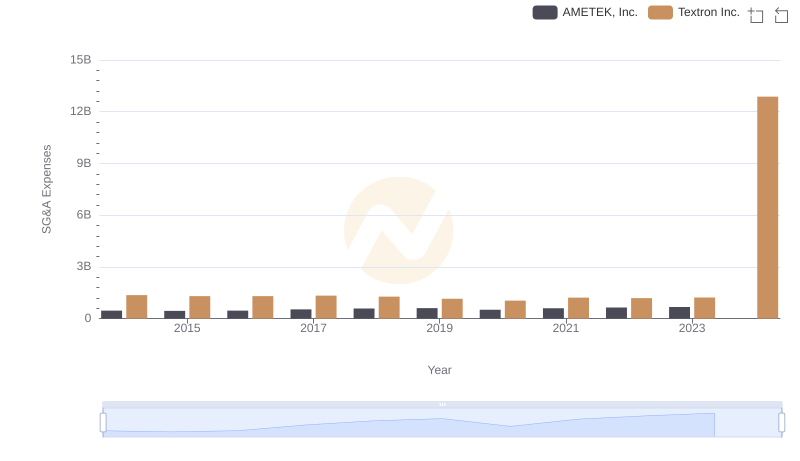Click the 12B y-axis label
This screenshot has width=800, height=461.
pyautogui.click(x=81, y=111)
